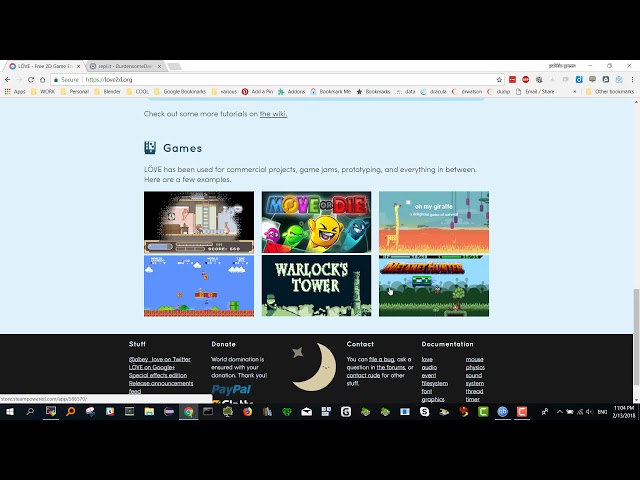Open the Addons bookmark

pos(291,91)
